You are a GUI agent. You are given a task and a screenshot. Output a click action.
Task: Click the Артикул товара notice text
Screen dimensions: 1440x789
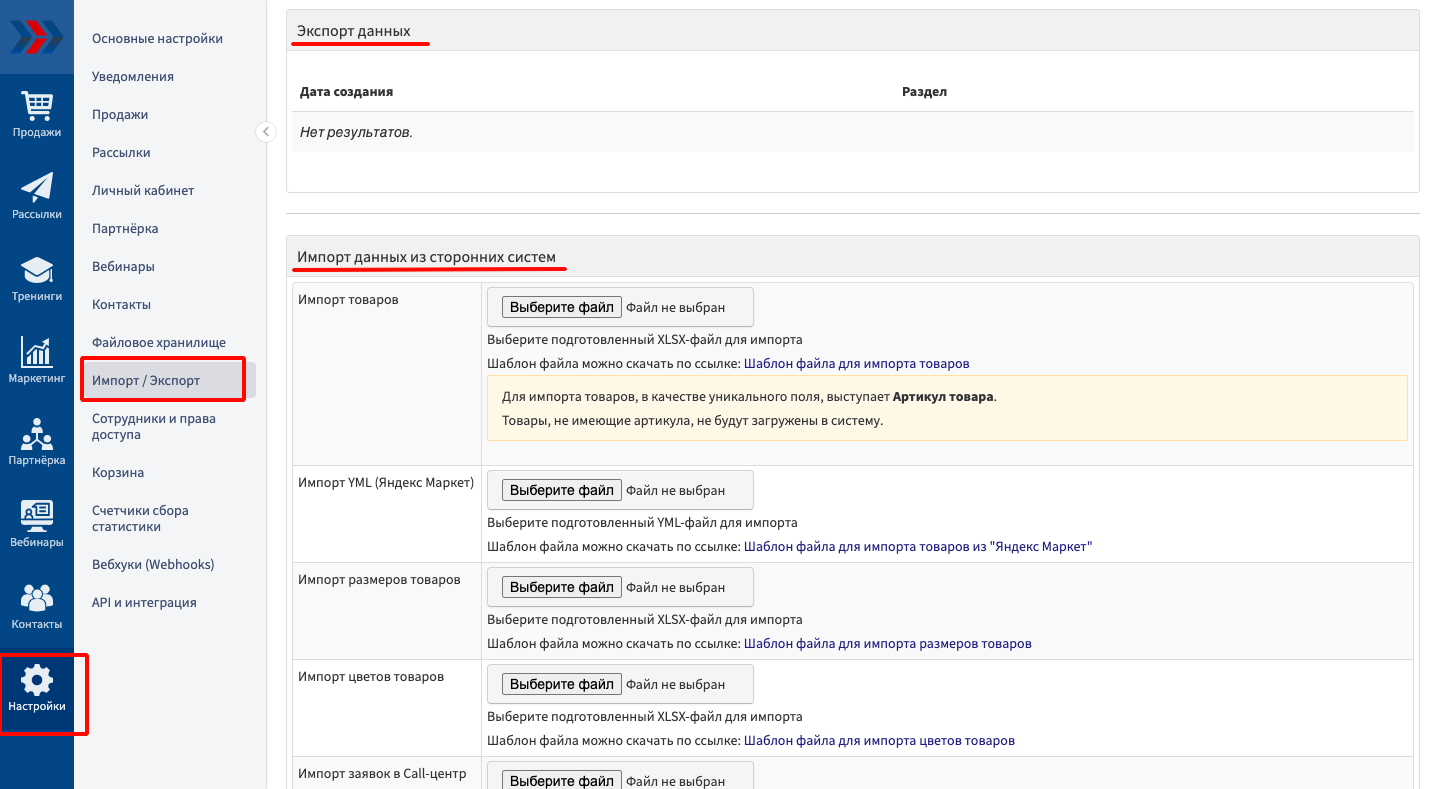tap(943, 397)
